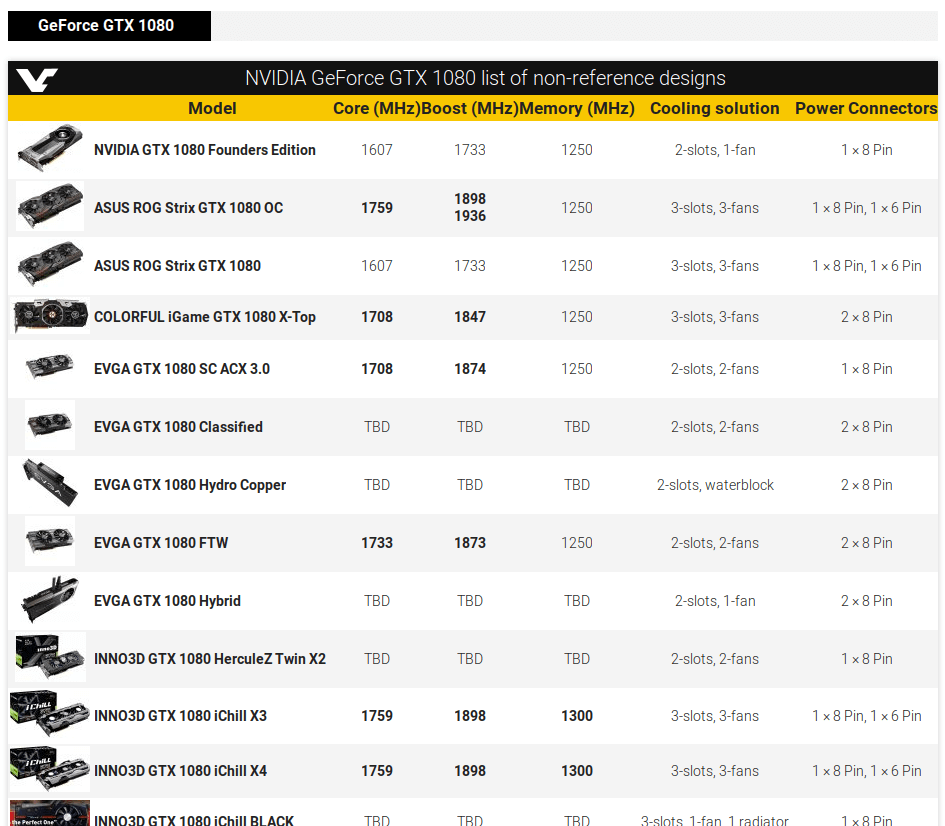Click EVGA Classified core TBD cell
Viewport: 945px width, 826px height.
tap(377, 427)
